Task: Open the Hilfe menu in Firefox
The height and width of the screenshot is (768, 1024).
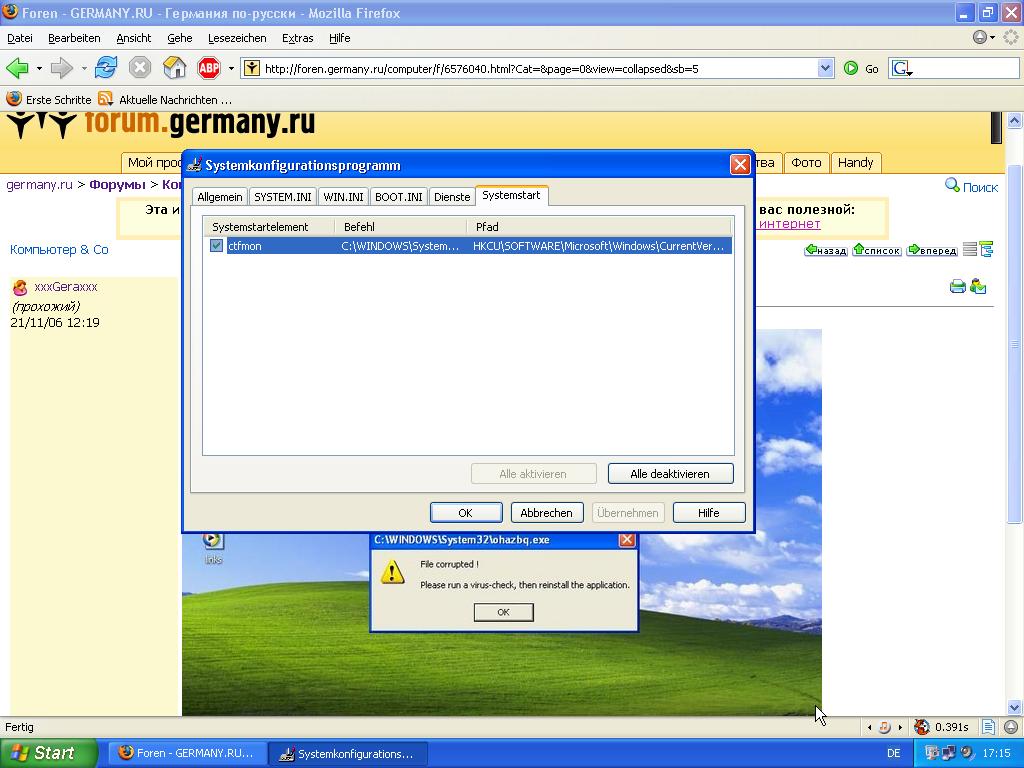Action: [x=340, y=38]
